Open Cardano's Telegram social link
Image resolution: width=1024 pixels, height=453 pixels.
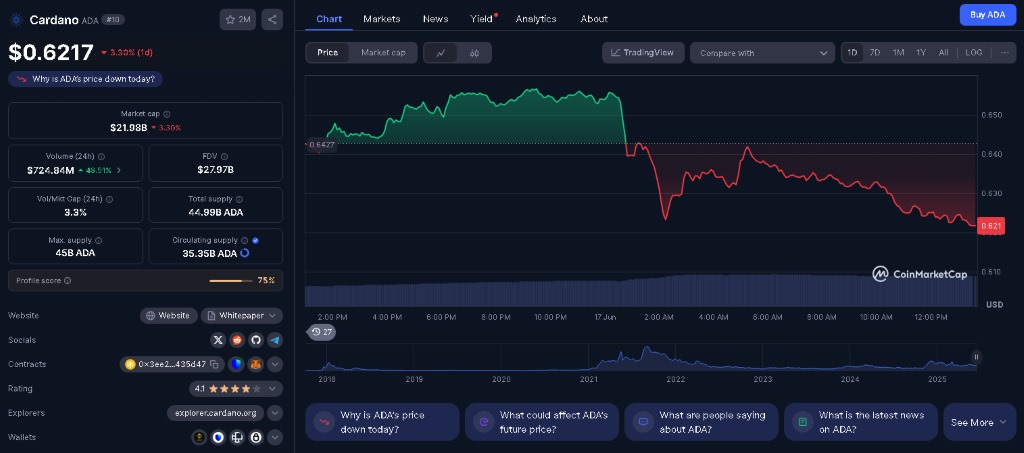(275, 340)
